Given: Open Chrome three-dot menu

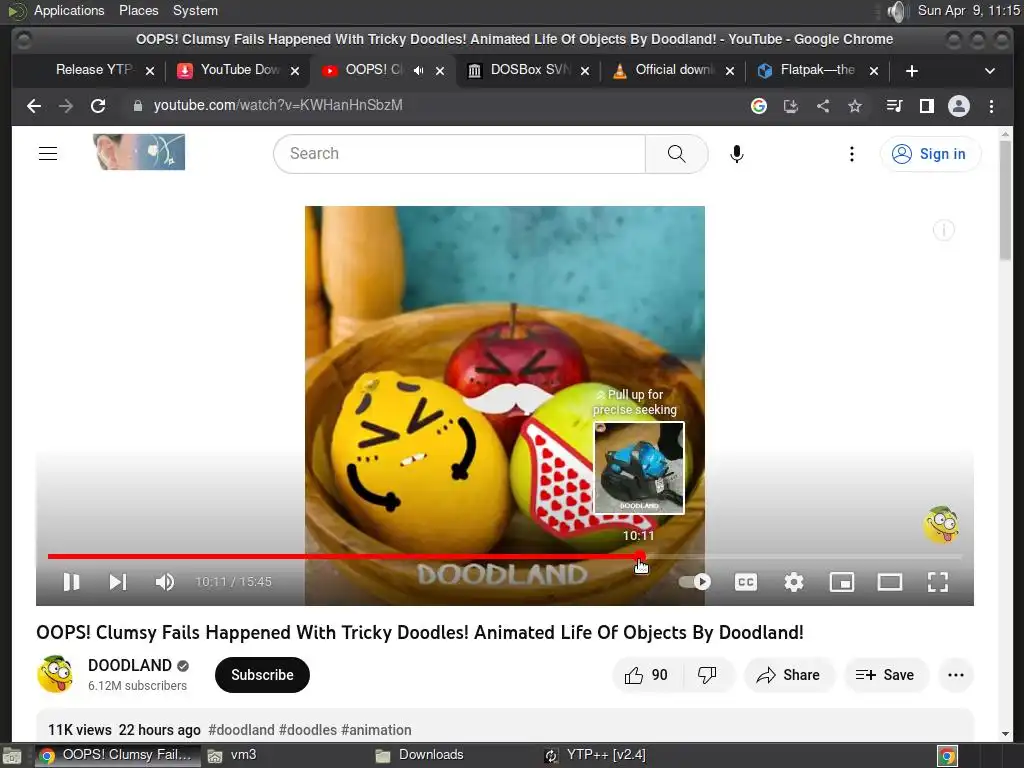Looking at the screenshot, I should coord(991,106).
